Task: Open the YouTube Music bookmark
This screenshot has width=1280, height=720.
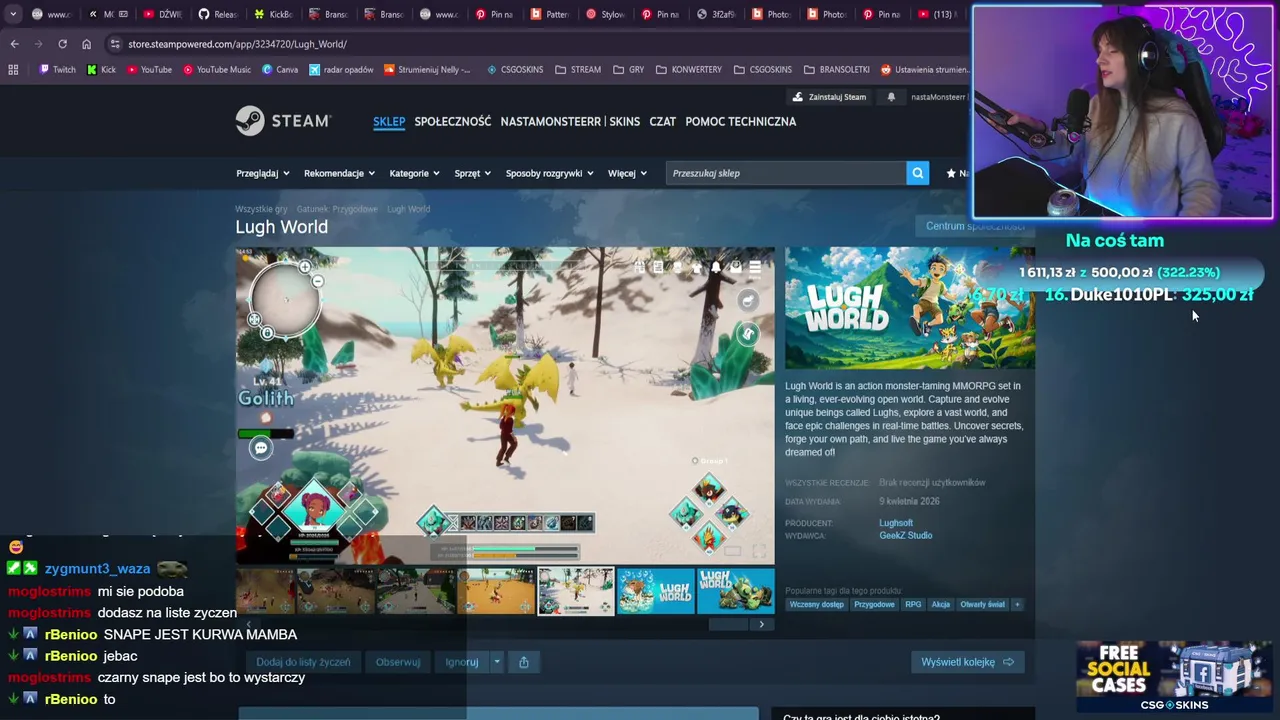Action: (217, 70)
